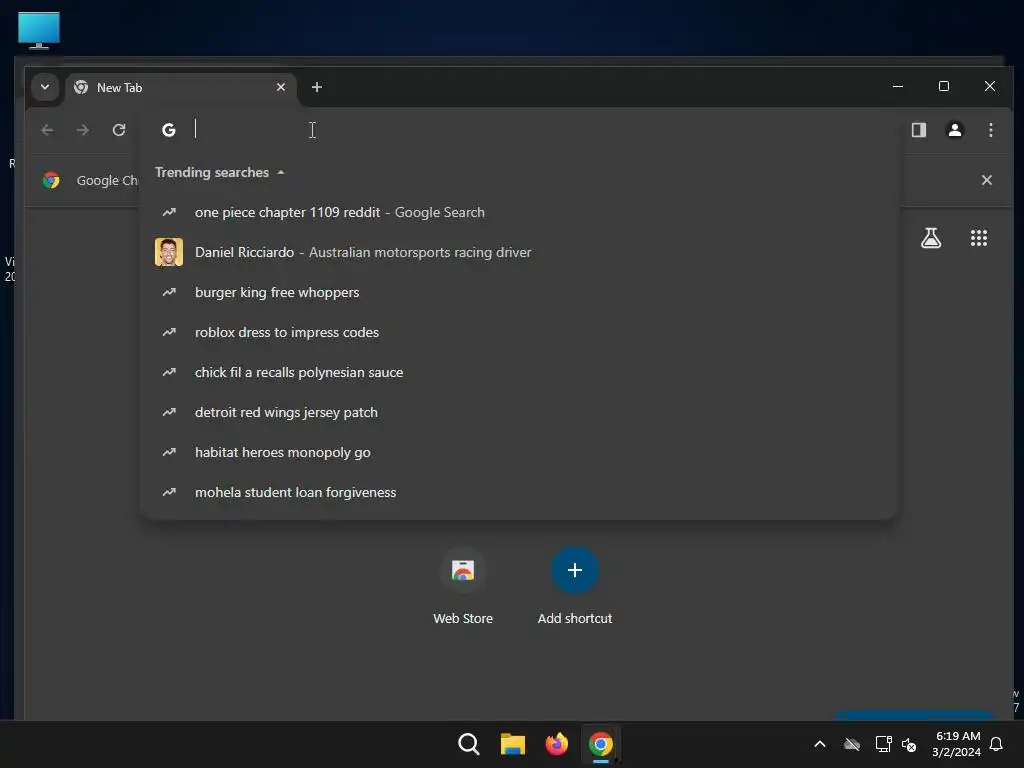Toggle the side panel icon
This screenshot has width=1024, height=768.
pyautogui.click(x=919, y=130)
